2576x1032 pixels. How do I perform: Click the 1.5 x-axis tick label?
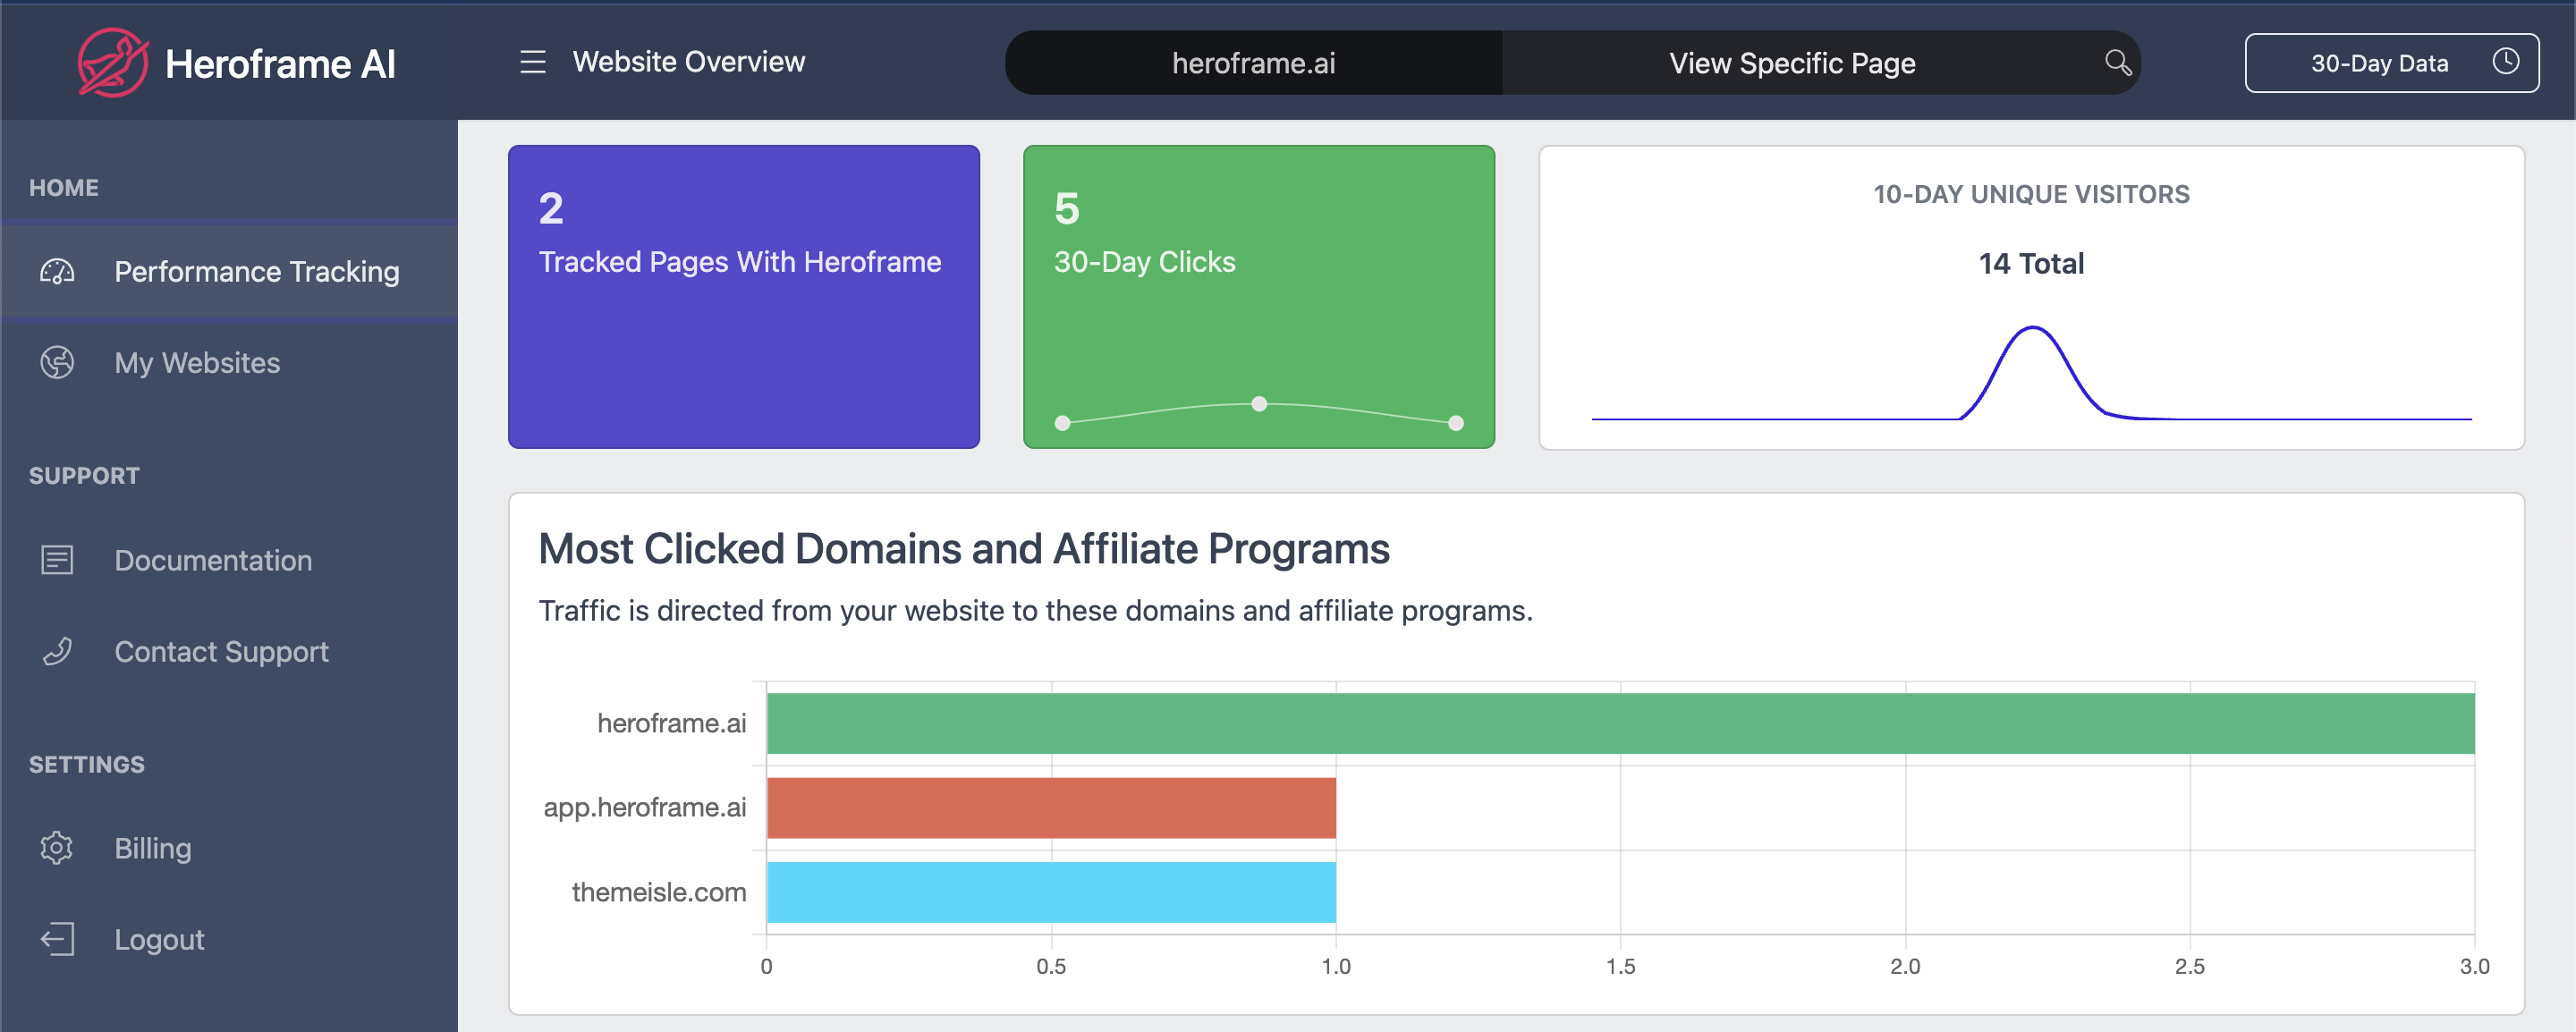1620,966
